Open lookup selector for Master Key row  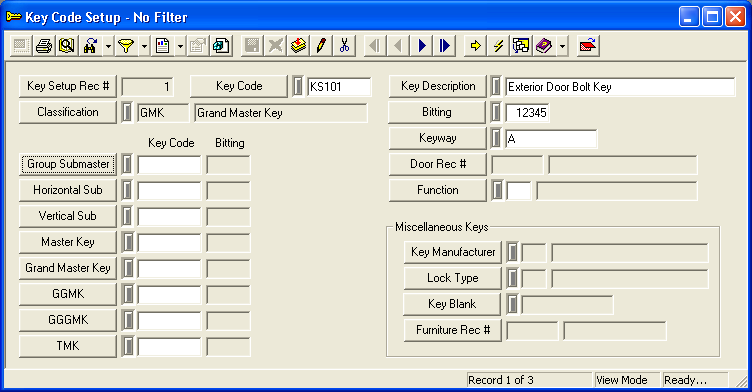(x=128, y=242)
